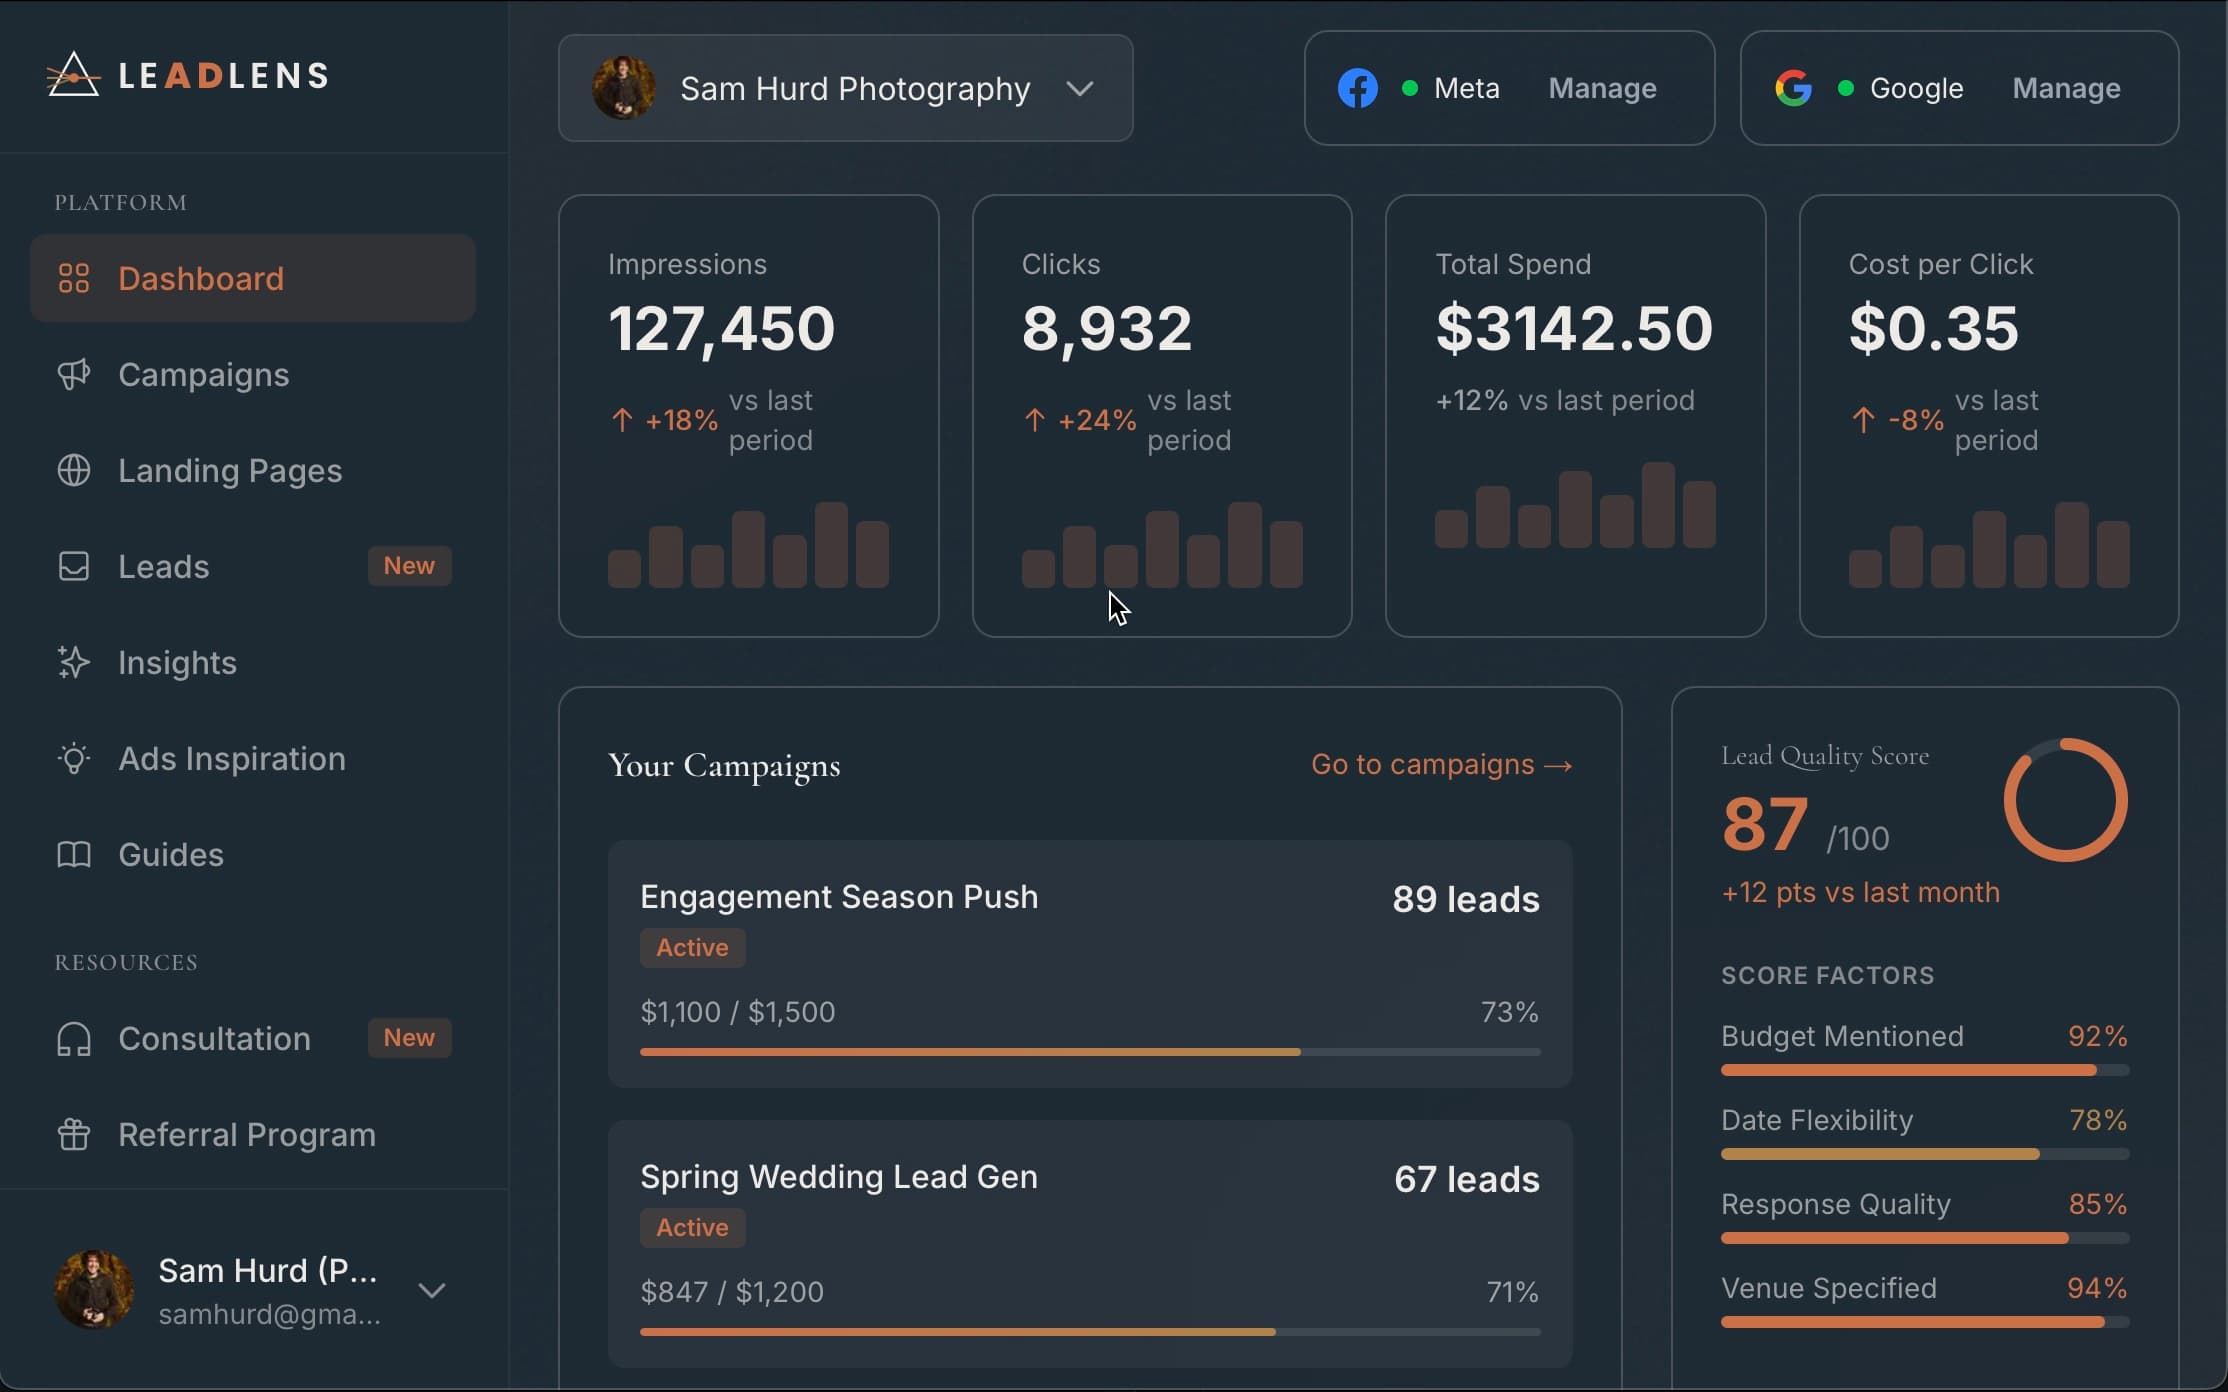Click the Referral Program gift icon
This screenshot has height=1392, width=2228.
tap(73, 1134)
